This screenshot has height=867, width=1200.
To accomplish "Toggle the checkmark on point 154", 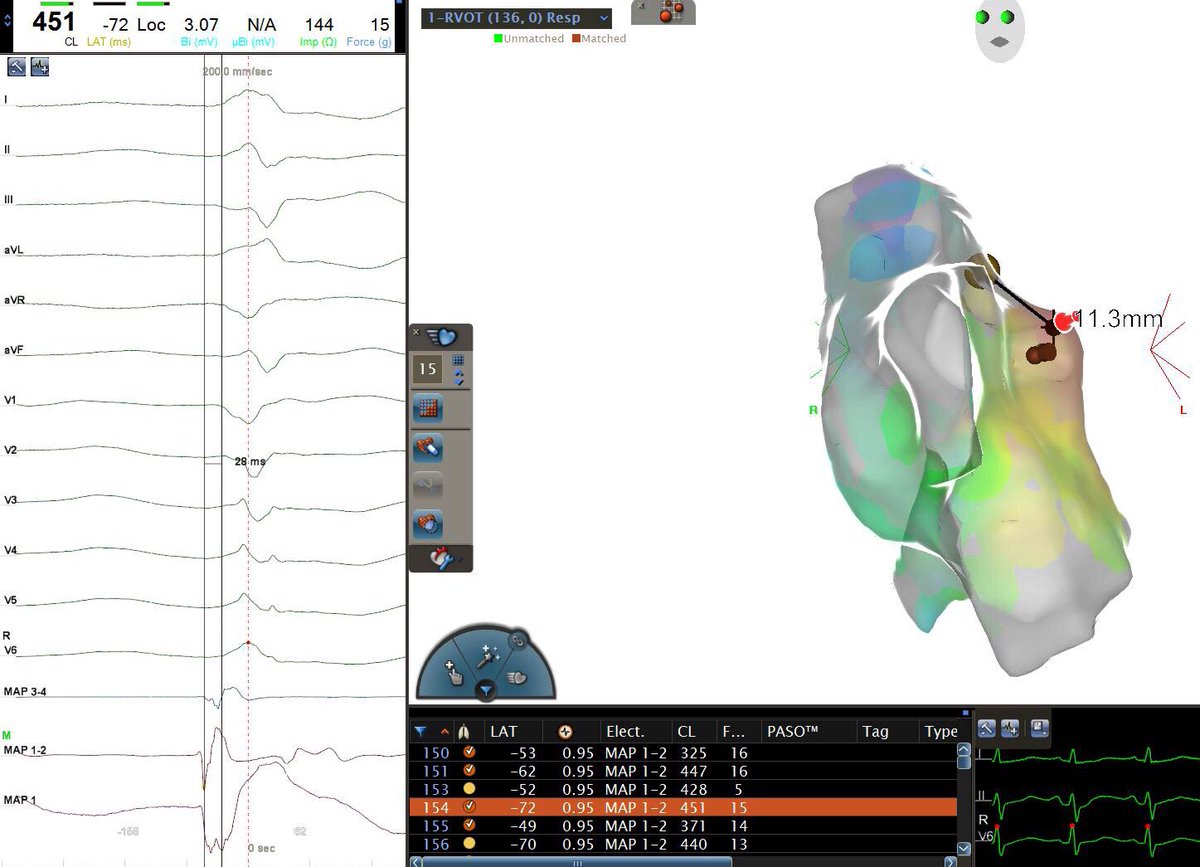I will (470, 808).
